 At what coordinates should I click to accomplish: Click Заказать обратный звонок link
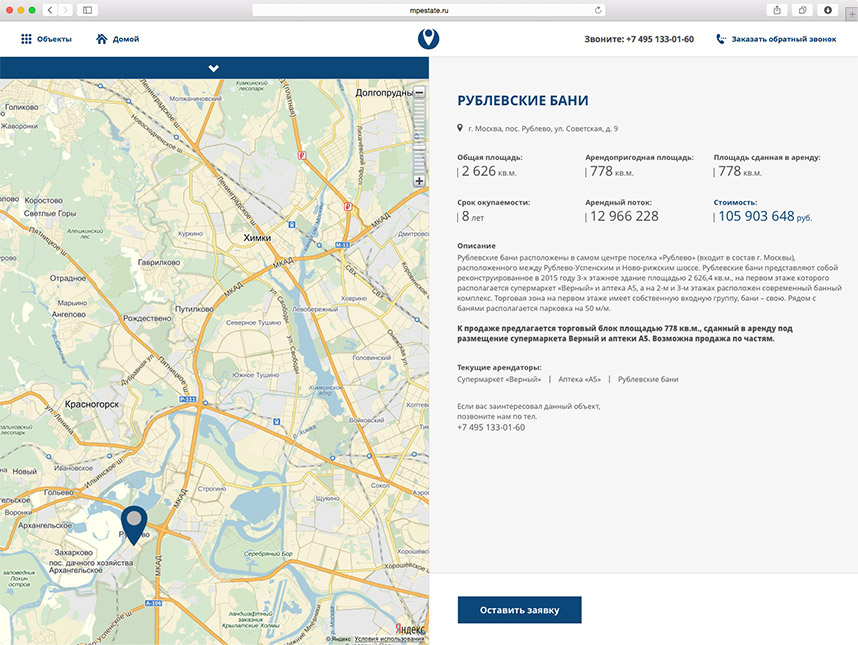click(x=783, y=39)
